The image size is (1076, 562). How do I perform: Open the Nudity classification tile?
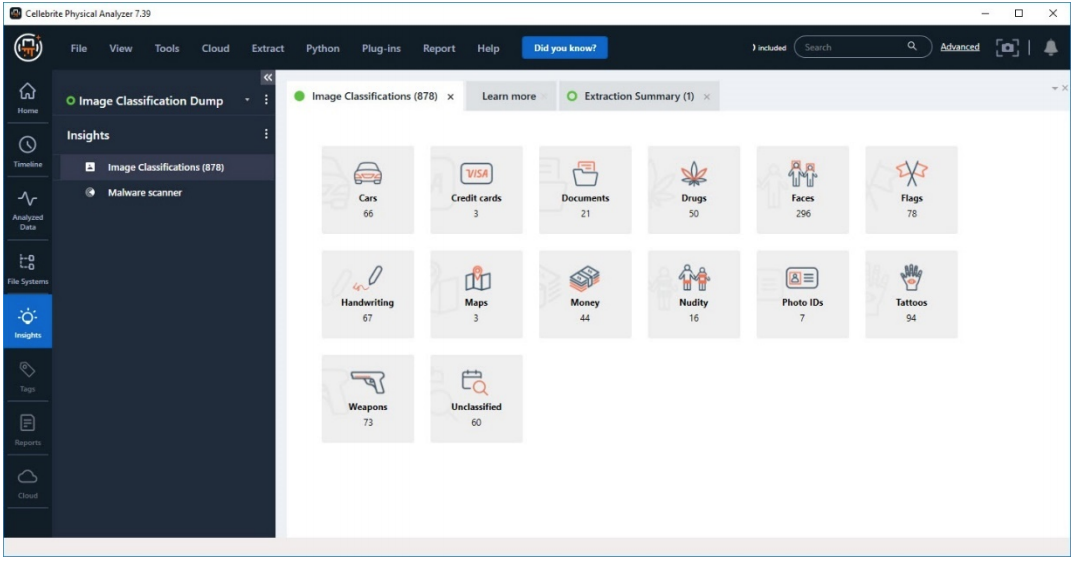694,294
